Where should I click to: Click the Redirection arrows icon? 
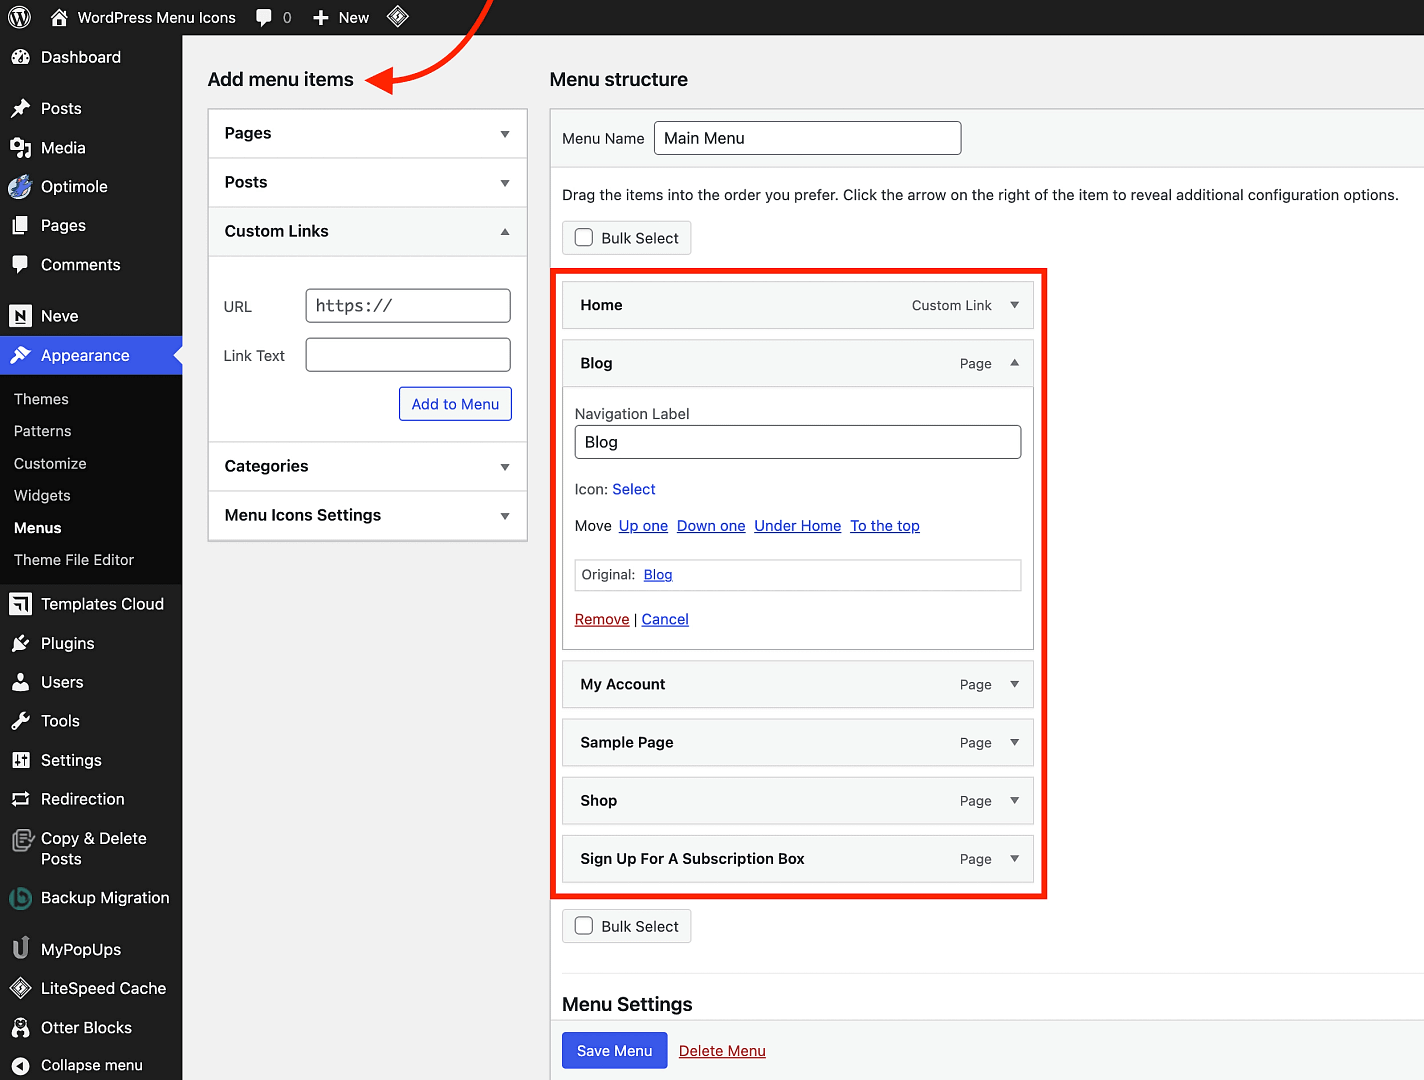point(20,799)
